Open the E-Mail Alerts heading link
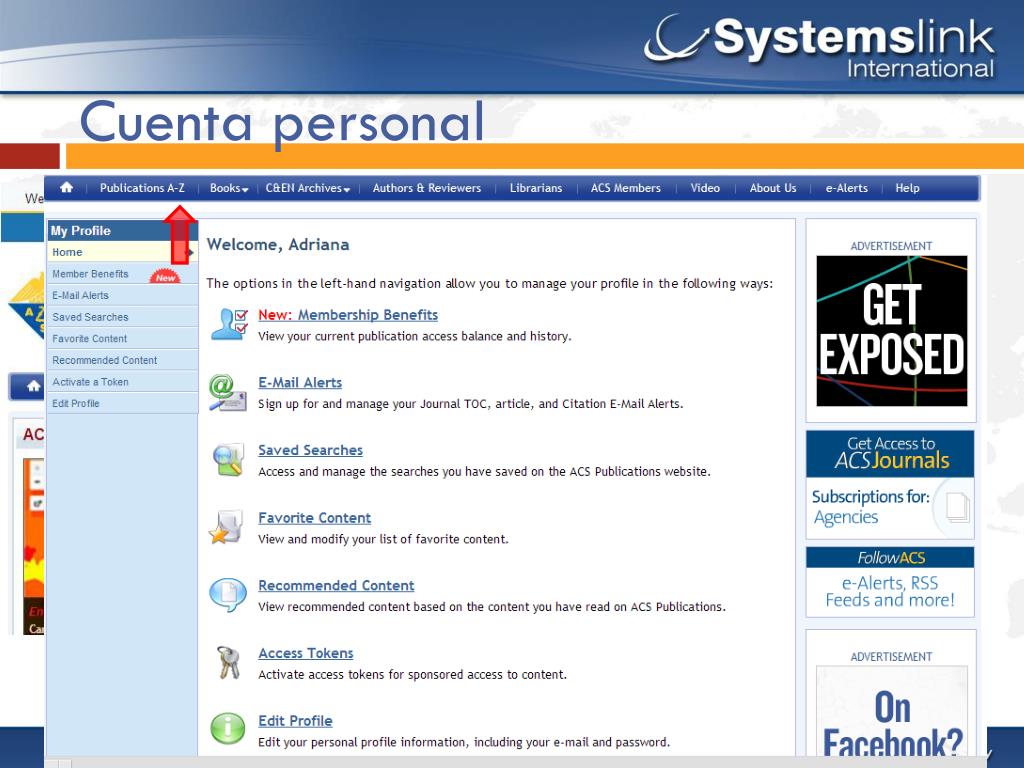Viewport: 1024px width, 768px height. (300, 383)
